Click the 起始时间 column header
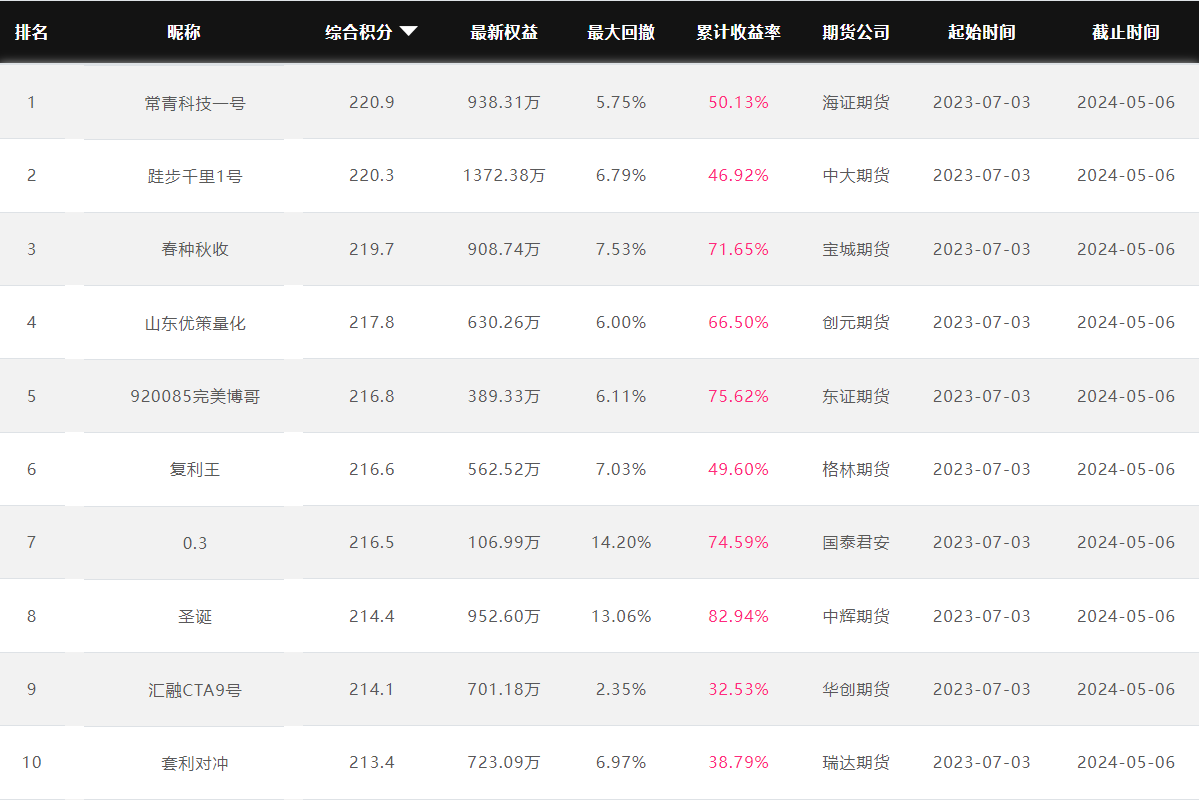Viewport: 1199px width, 800px height. tap(981, 32)
